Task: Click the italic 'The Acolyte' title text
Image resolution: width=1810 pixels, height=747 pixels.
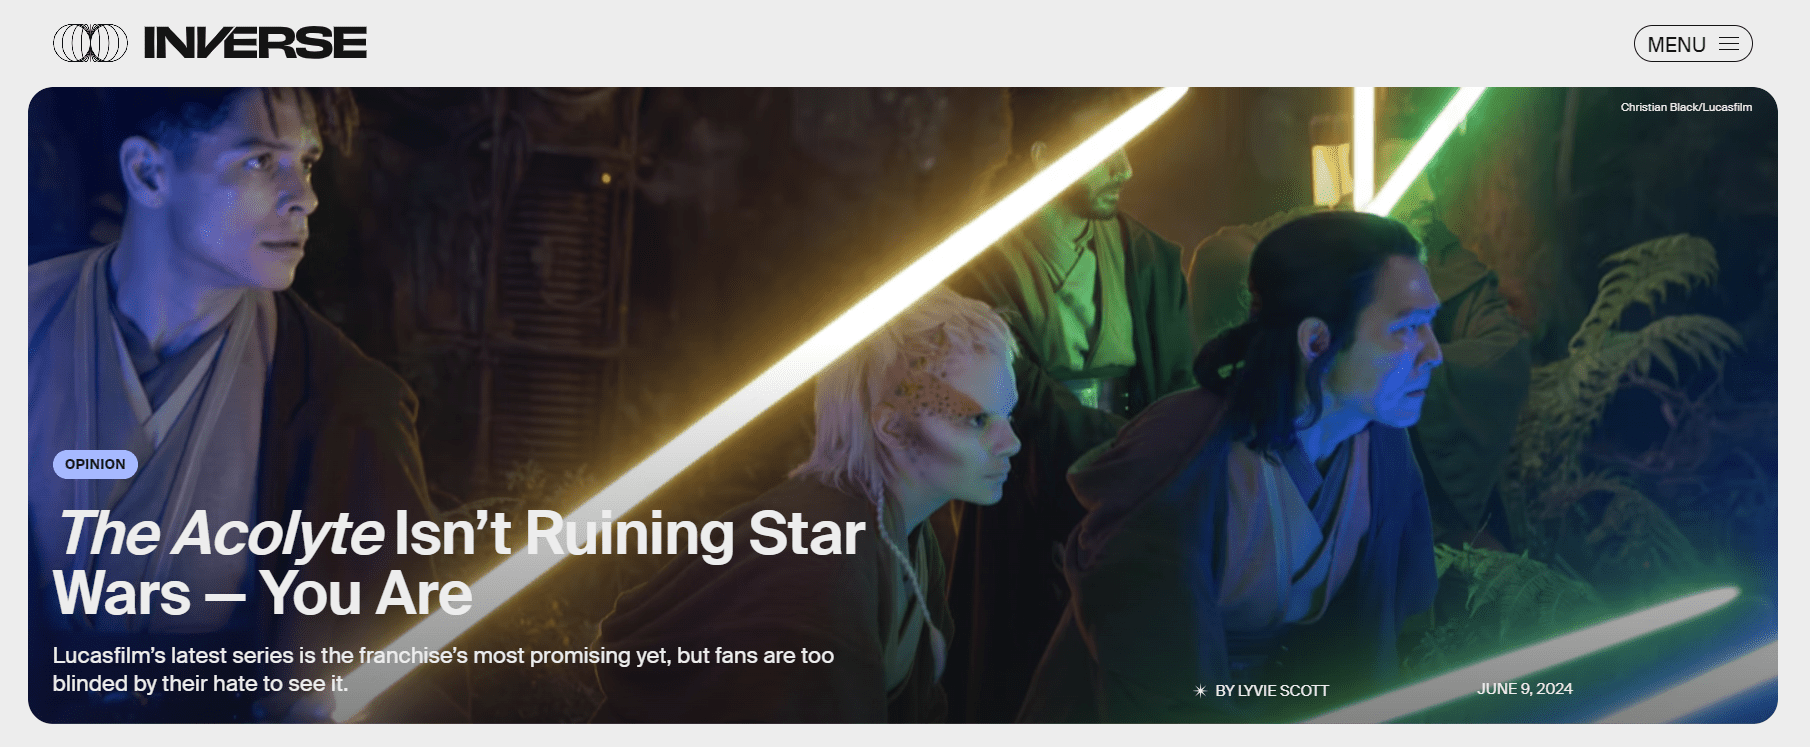Action: (220, 534)
